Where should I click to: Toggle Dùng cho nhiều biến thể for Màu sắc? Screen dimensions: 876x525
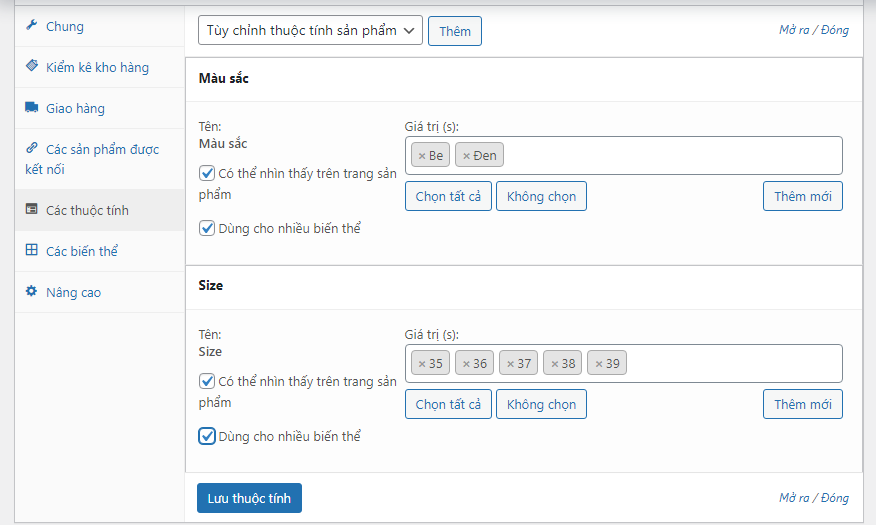pyautogui.click(x=207, y=228)
